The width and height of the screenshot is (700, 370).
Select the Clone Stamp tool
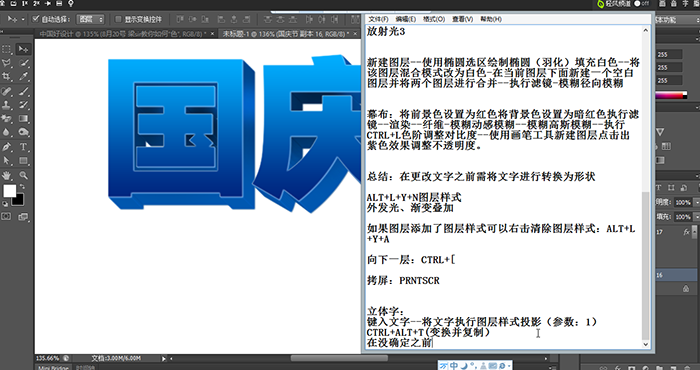(7, 105)
